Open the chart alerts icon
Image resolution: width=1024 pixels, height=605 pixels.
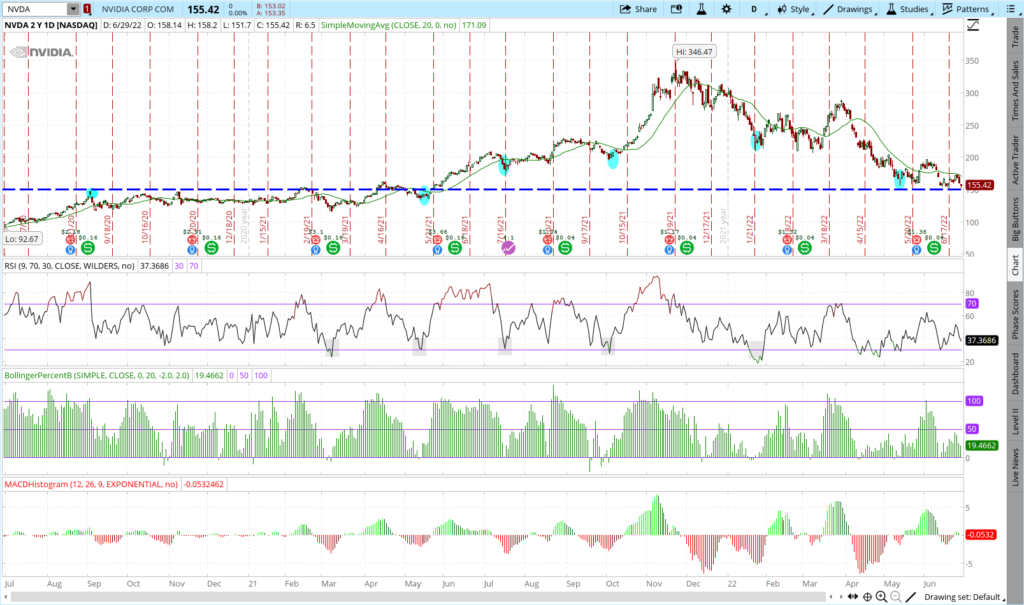click(x=675, y=9)
